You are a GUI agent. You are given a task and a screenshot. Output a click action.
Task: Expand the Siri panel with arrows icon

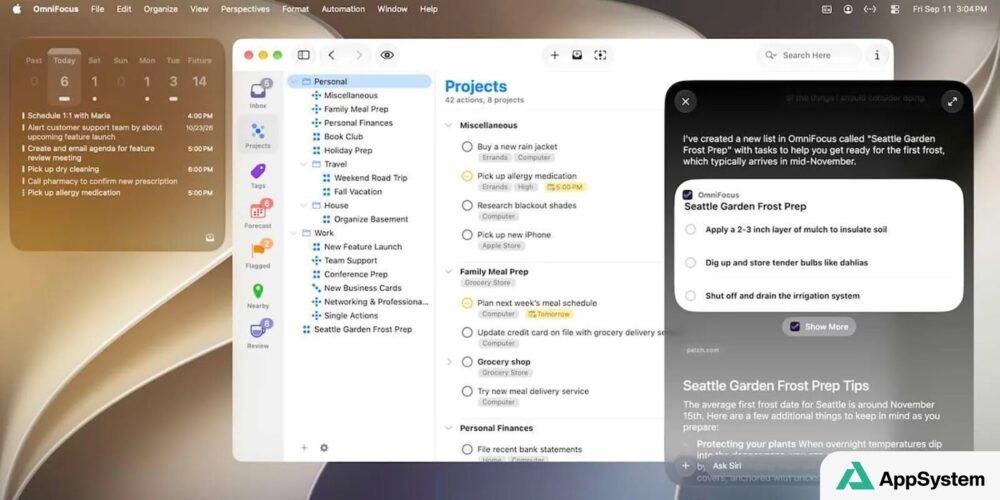[952, 101]
